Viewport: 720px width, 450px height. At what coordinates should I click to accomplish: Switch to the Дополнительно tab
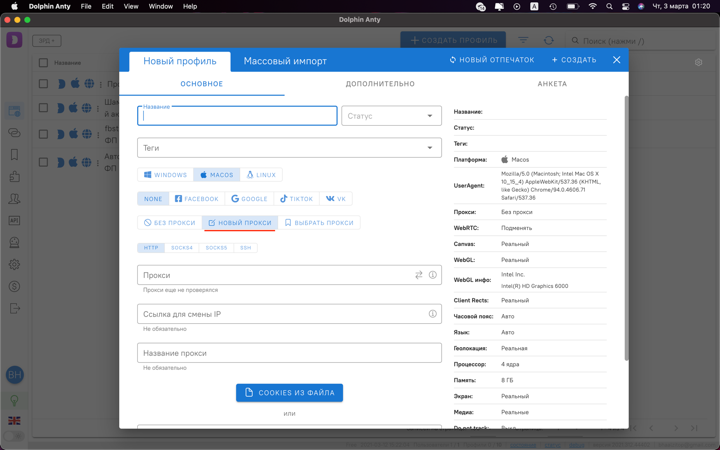(380, 84)
